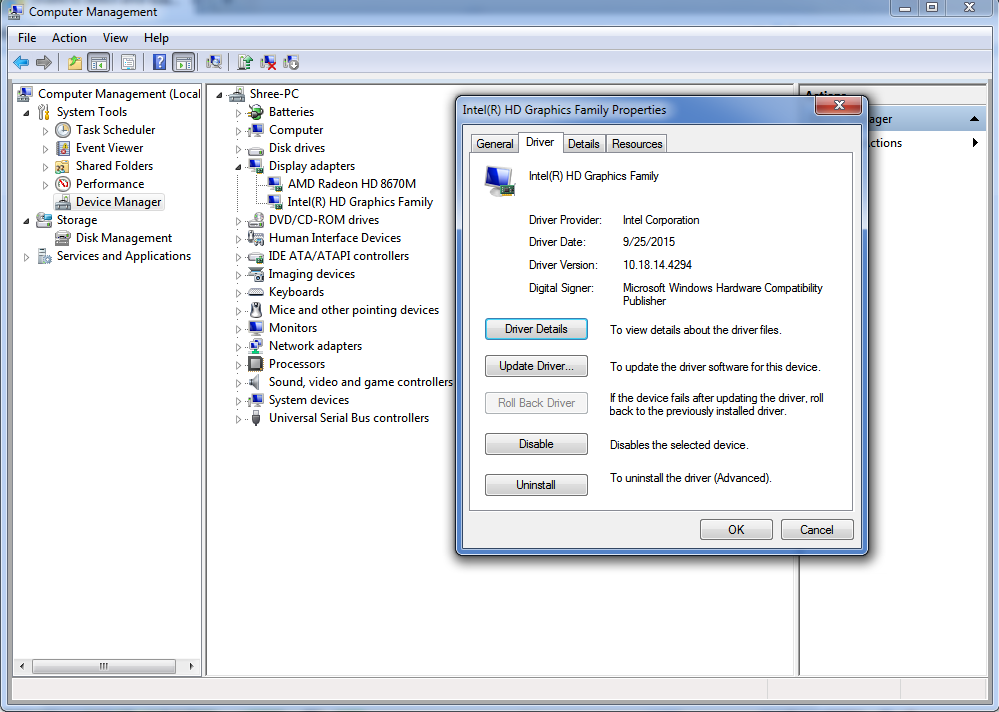The image size is (999, 712).
Task: Click the driver version 10.18.14.4294 text
Action: click(x=658, y=265)
